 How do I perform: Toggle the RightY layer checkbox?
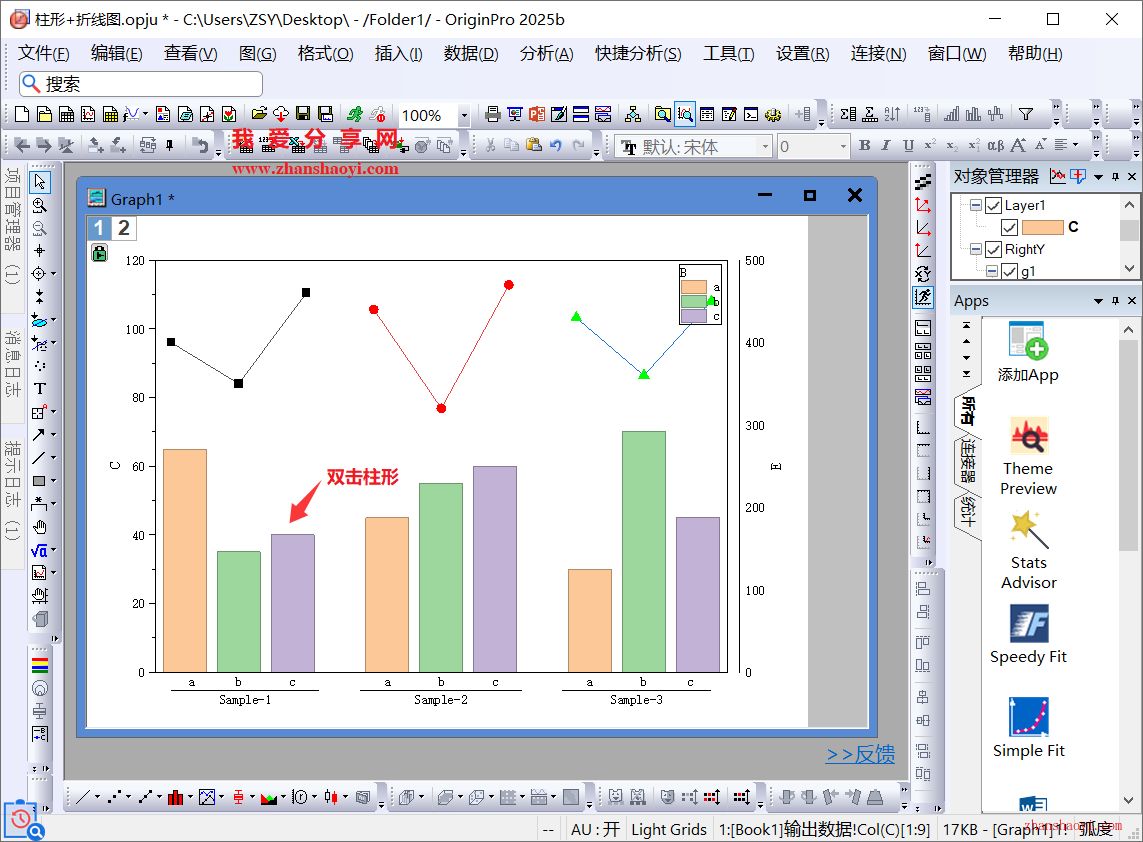coord(993,249)
